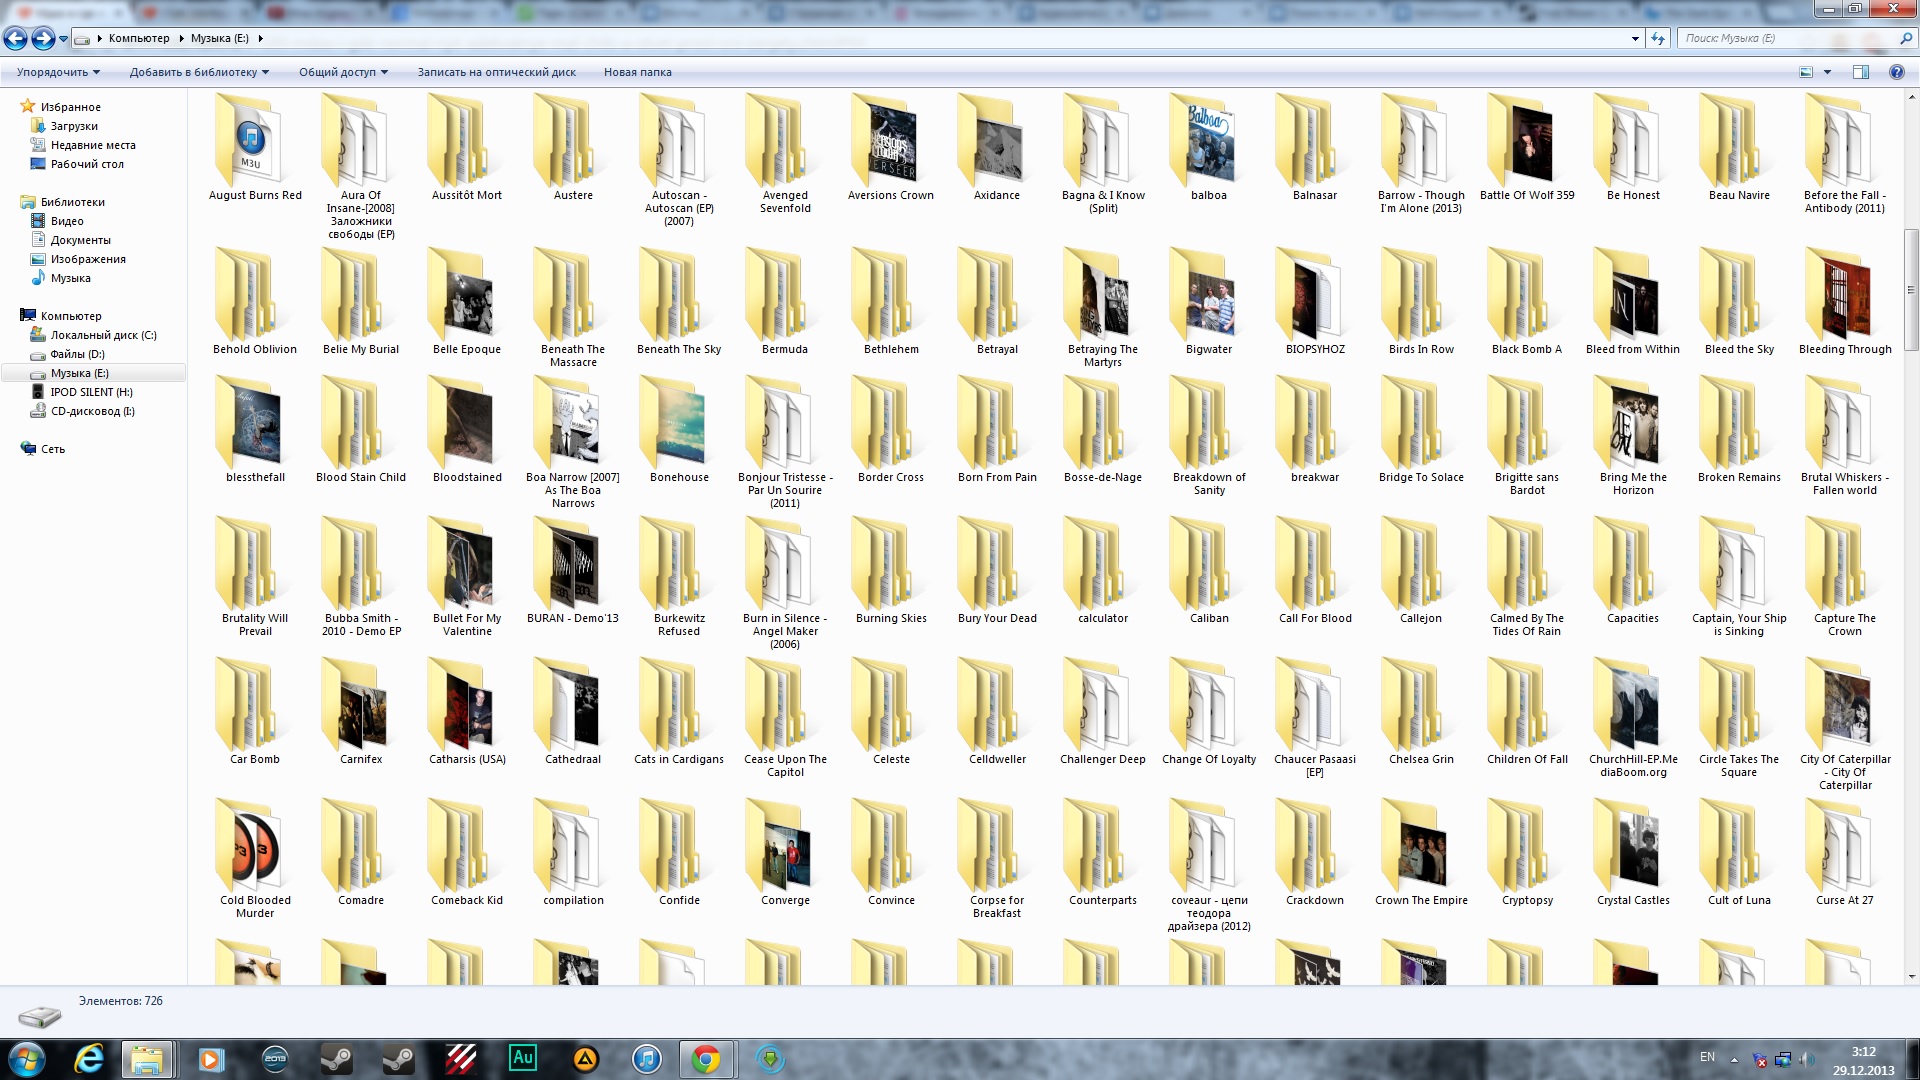Click the help question mark icon
The image size is (1920, 1080).
point(1896,72)
